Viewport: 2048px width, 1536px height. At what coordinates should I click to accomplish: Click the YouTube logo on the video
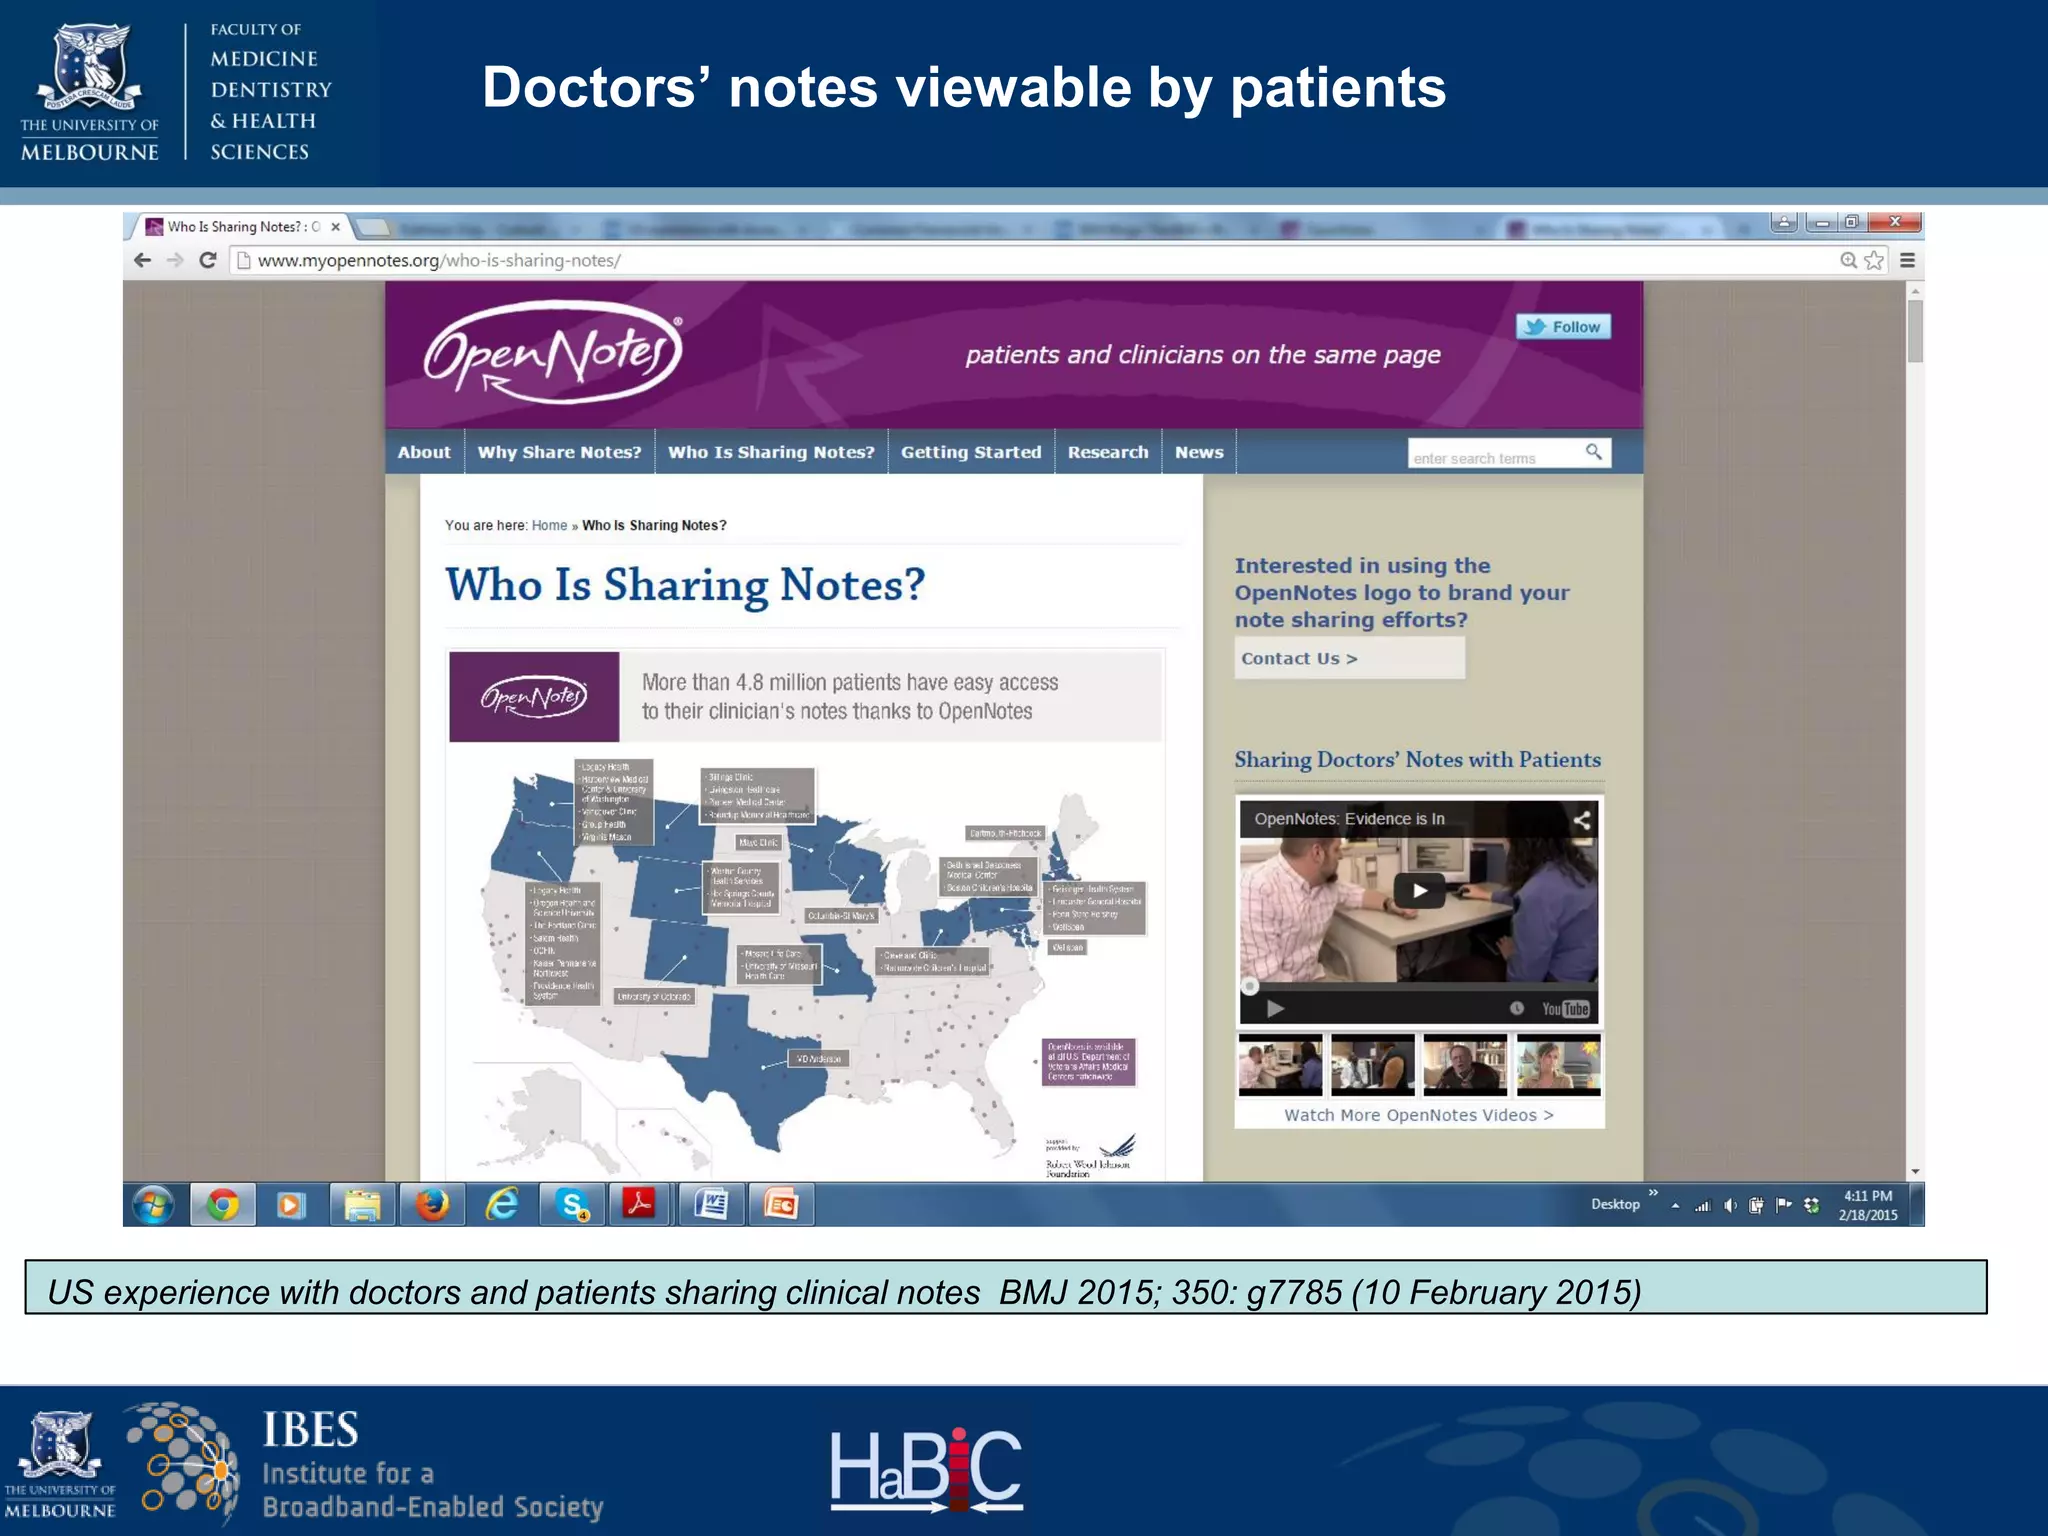click(1565, 1009)
